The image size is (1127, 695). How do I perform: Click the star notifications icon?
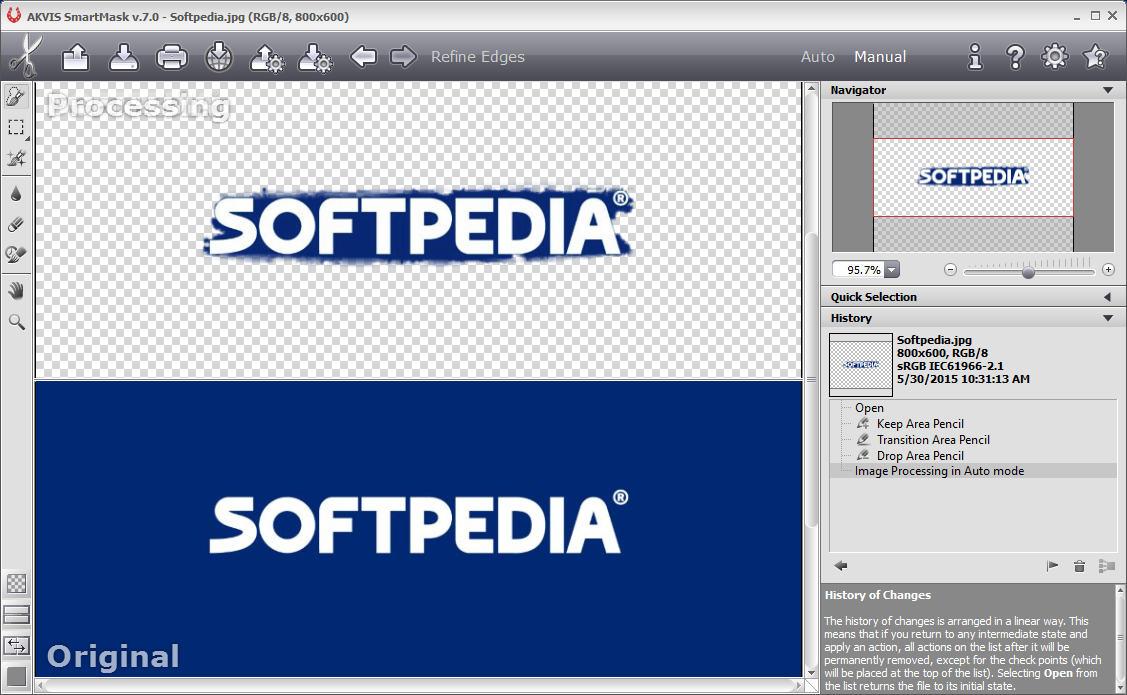(x=1095, y=56)
